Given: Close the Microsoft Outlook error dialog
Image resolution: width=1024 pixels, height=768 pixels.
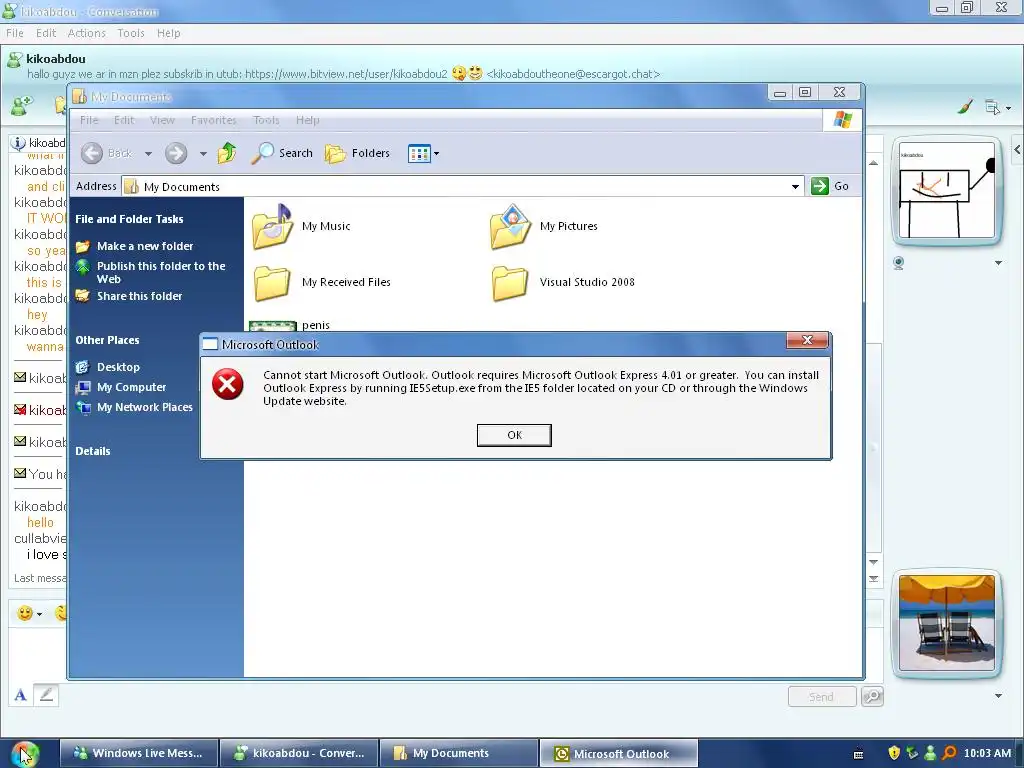Looking at the screenshot, I should pos(807,340).
